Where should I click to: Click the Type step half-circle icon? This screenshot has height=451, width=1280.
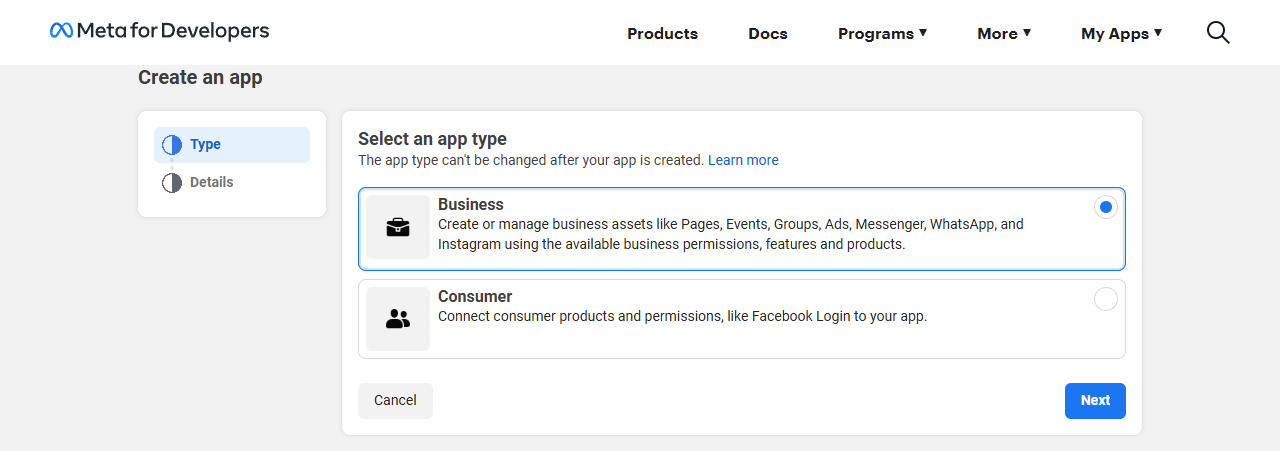click(x=172, y=145)
